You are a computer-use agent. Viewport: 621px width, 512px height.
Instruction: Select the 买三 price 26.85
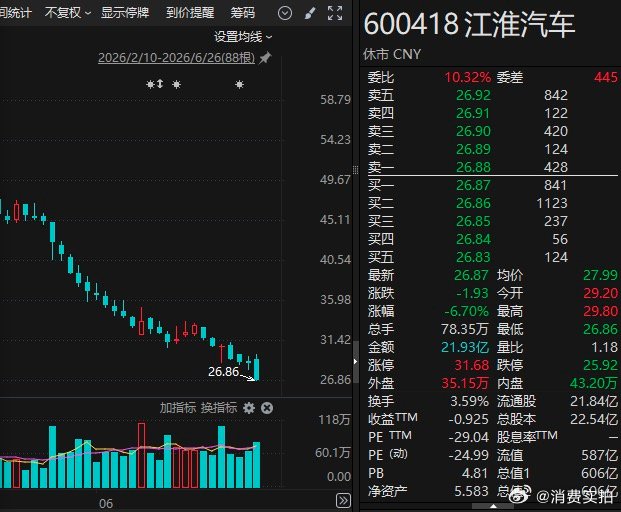[473, 221]
